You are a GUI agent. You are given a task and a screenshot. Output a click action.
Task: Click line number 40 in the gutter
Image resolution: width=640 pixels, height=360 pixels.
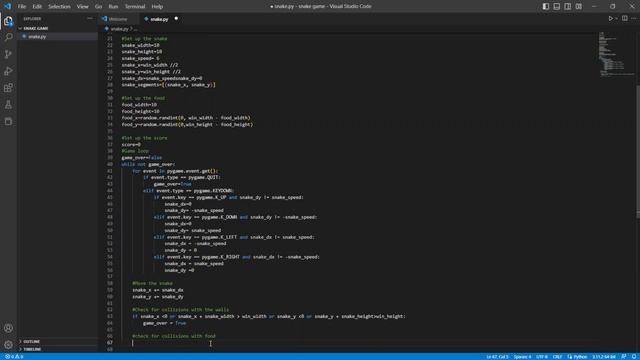tap(109, 164)
